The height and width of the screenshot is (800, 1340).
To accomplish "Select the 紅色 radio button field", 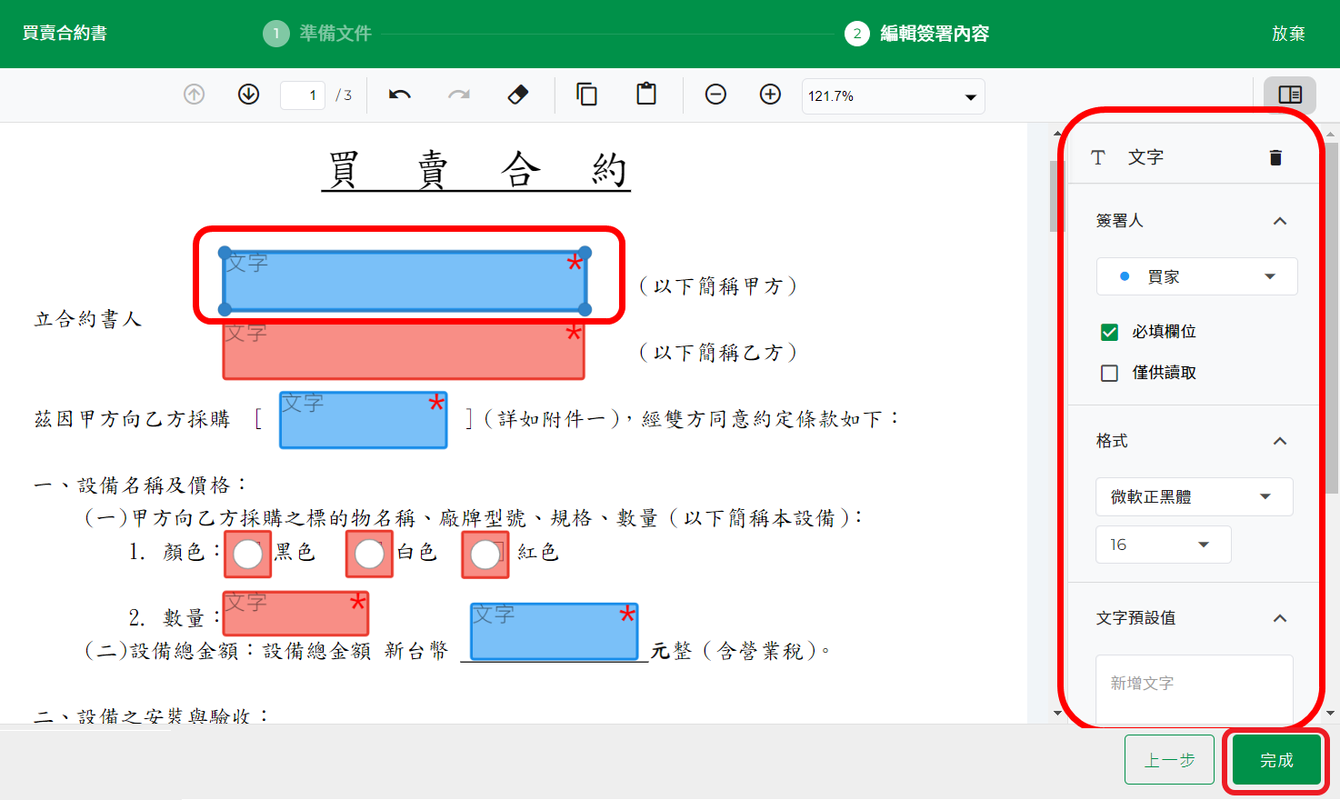I will (485, 554).
